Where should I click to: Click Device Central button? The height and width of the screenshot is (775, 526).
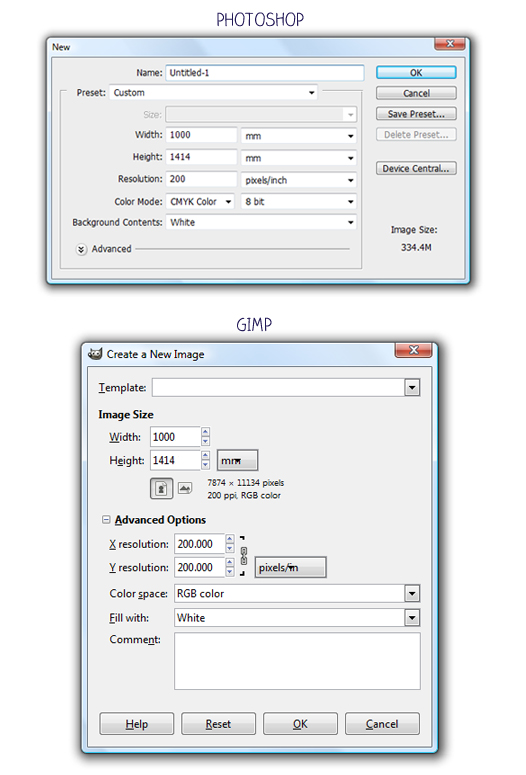[x=416, y=169]
